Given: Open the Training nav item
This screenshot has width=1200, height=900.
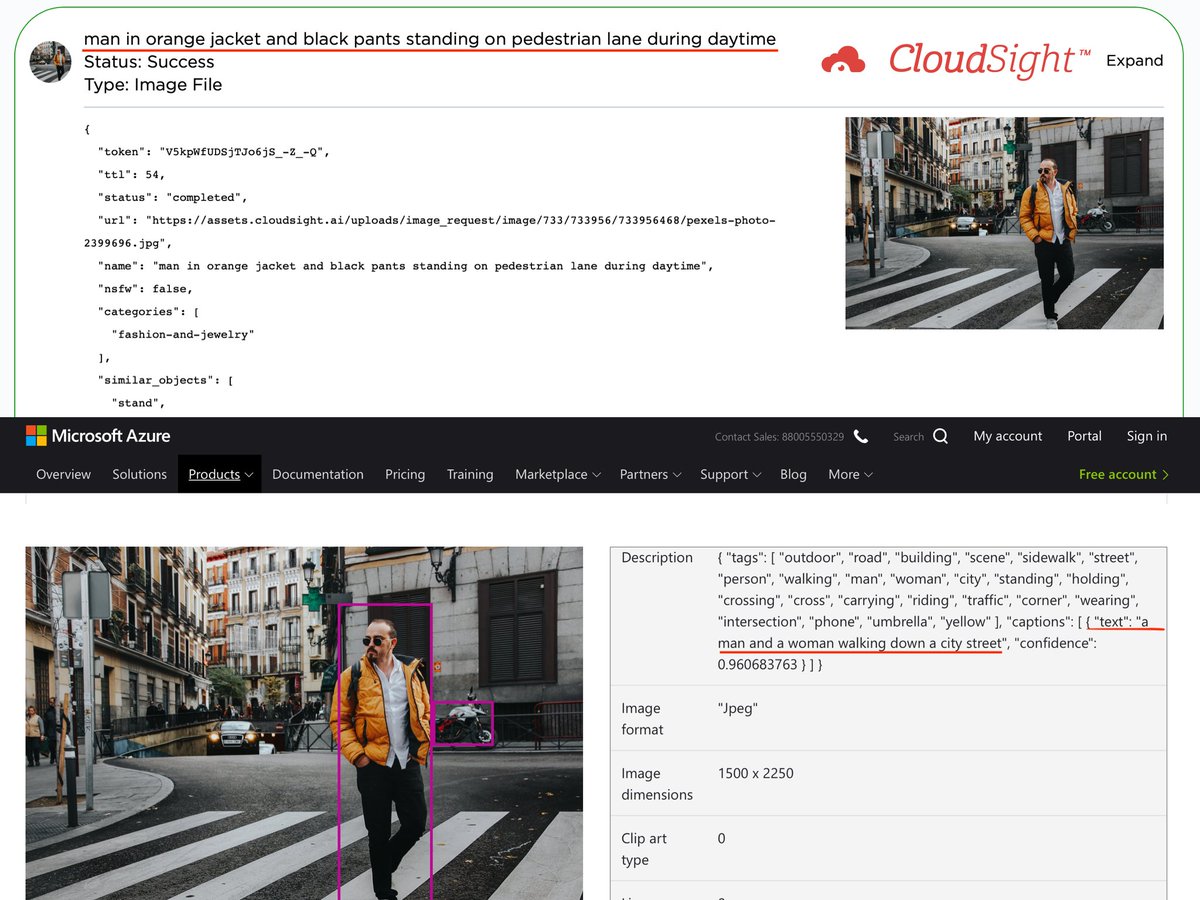Looking at the screenshot, I should tap(470, 474).
